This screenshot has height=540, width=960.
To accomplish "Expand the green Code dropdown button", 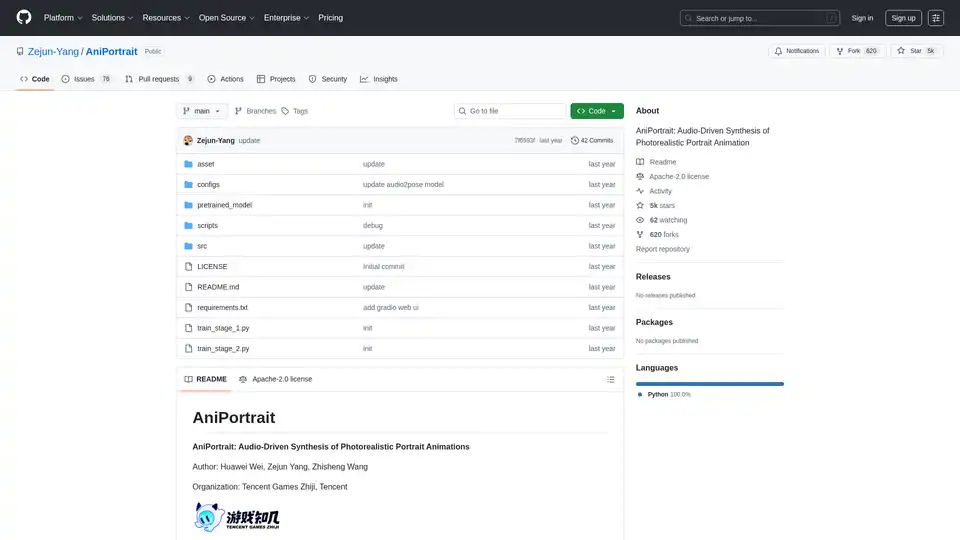I will coord(597,111).
